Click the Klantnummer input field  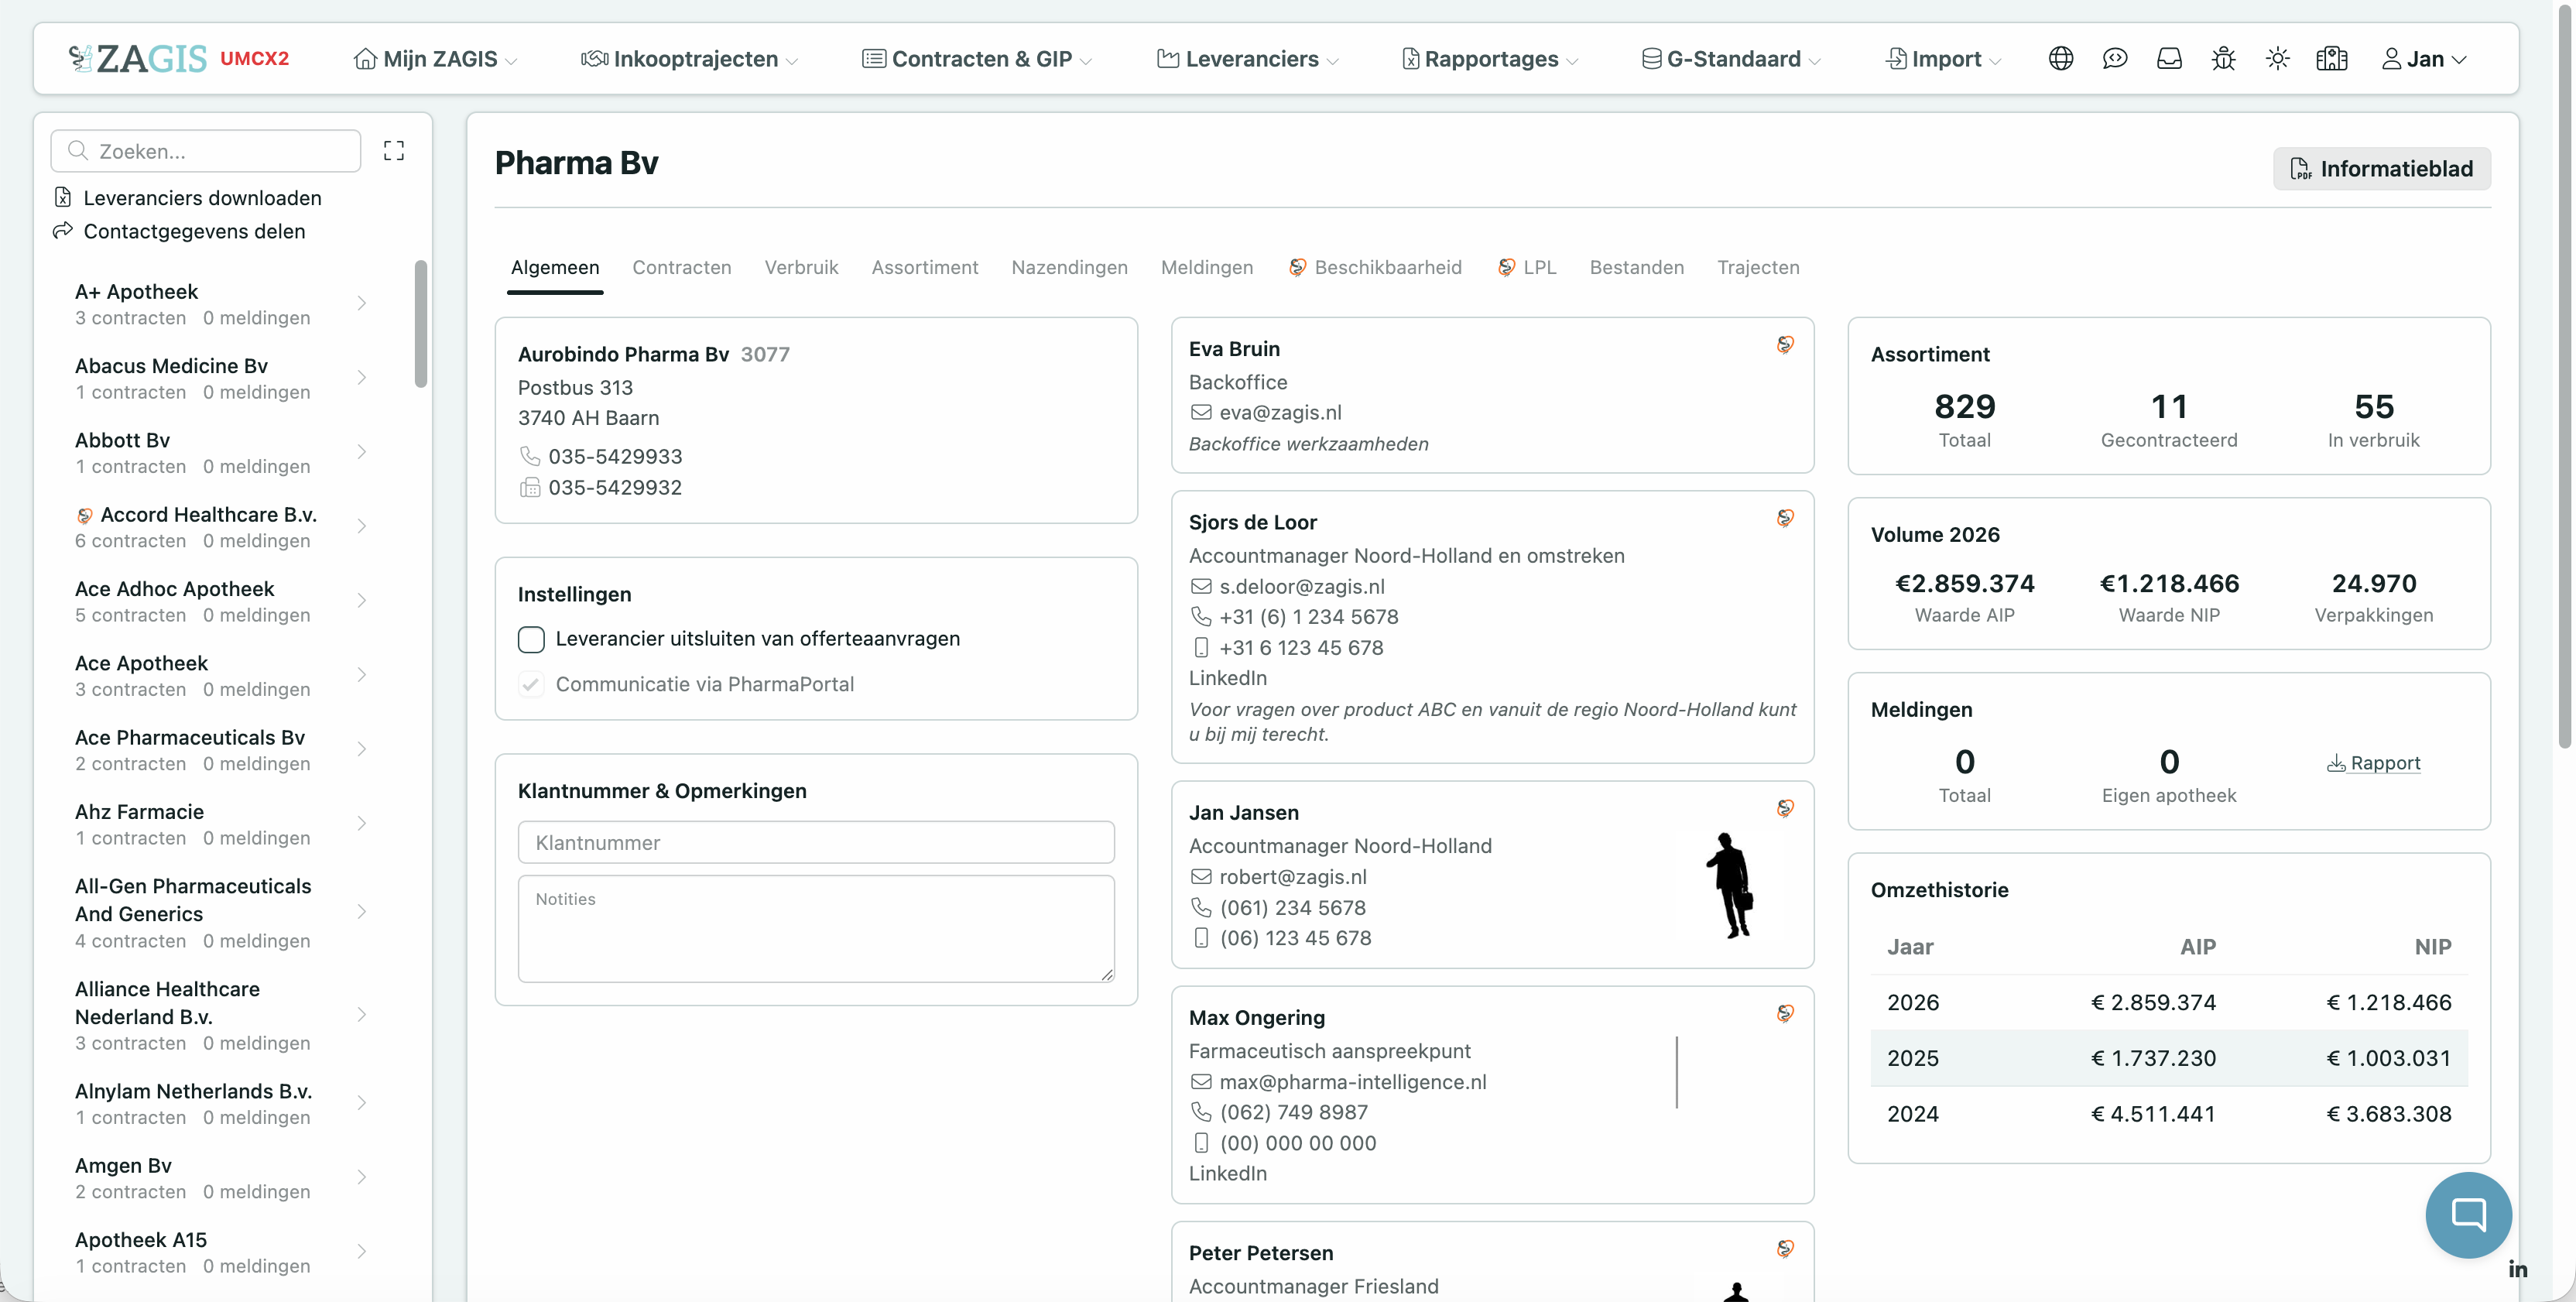tap(816, 842)
